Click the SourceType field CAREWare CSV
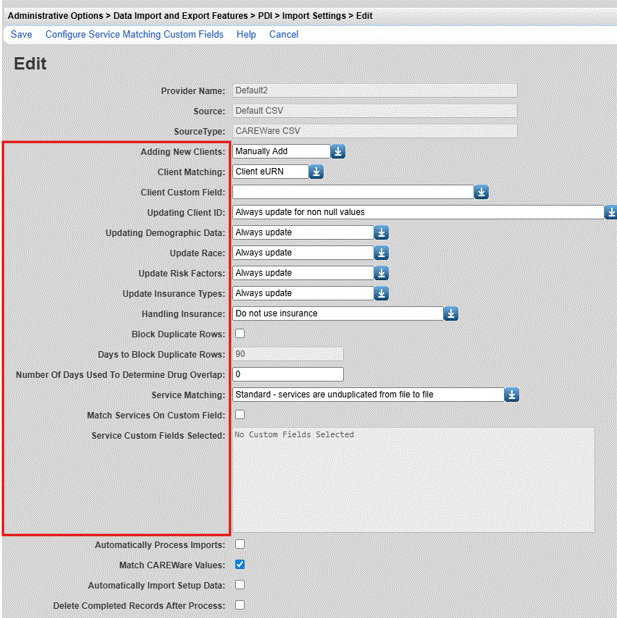Screen dimensions: 617x618 pyautogui.click(x=375, y=131)
